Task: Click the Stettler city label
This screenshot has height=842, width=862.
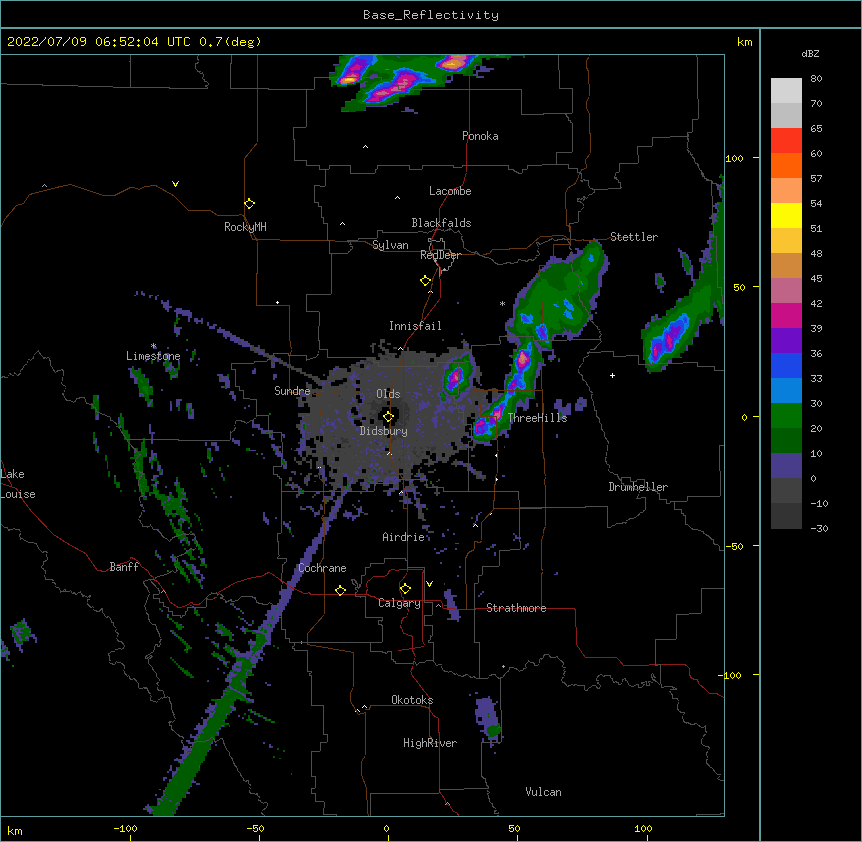Action: coord(634,237)
